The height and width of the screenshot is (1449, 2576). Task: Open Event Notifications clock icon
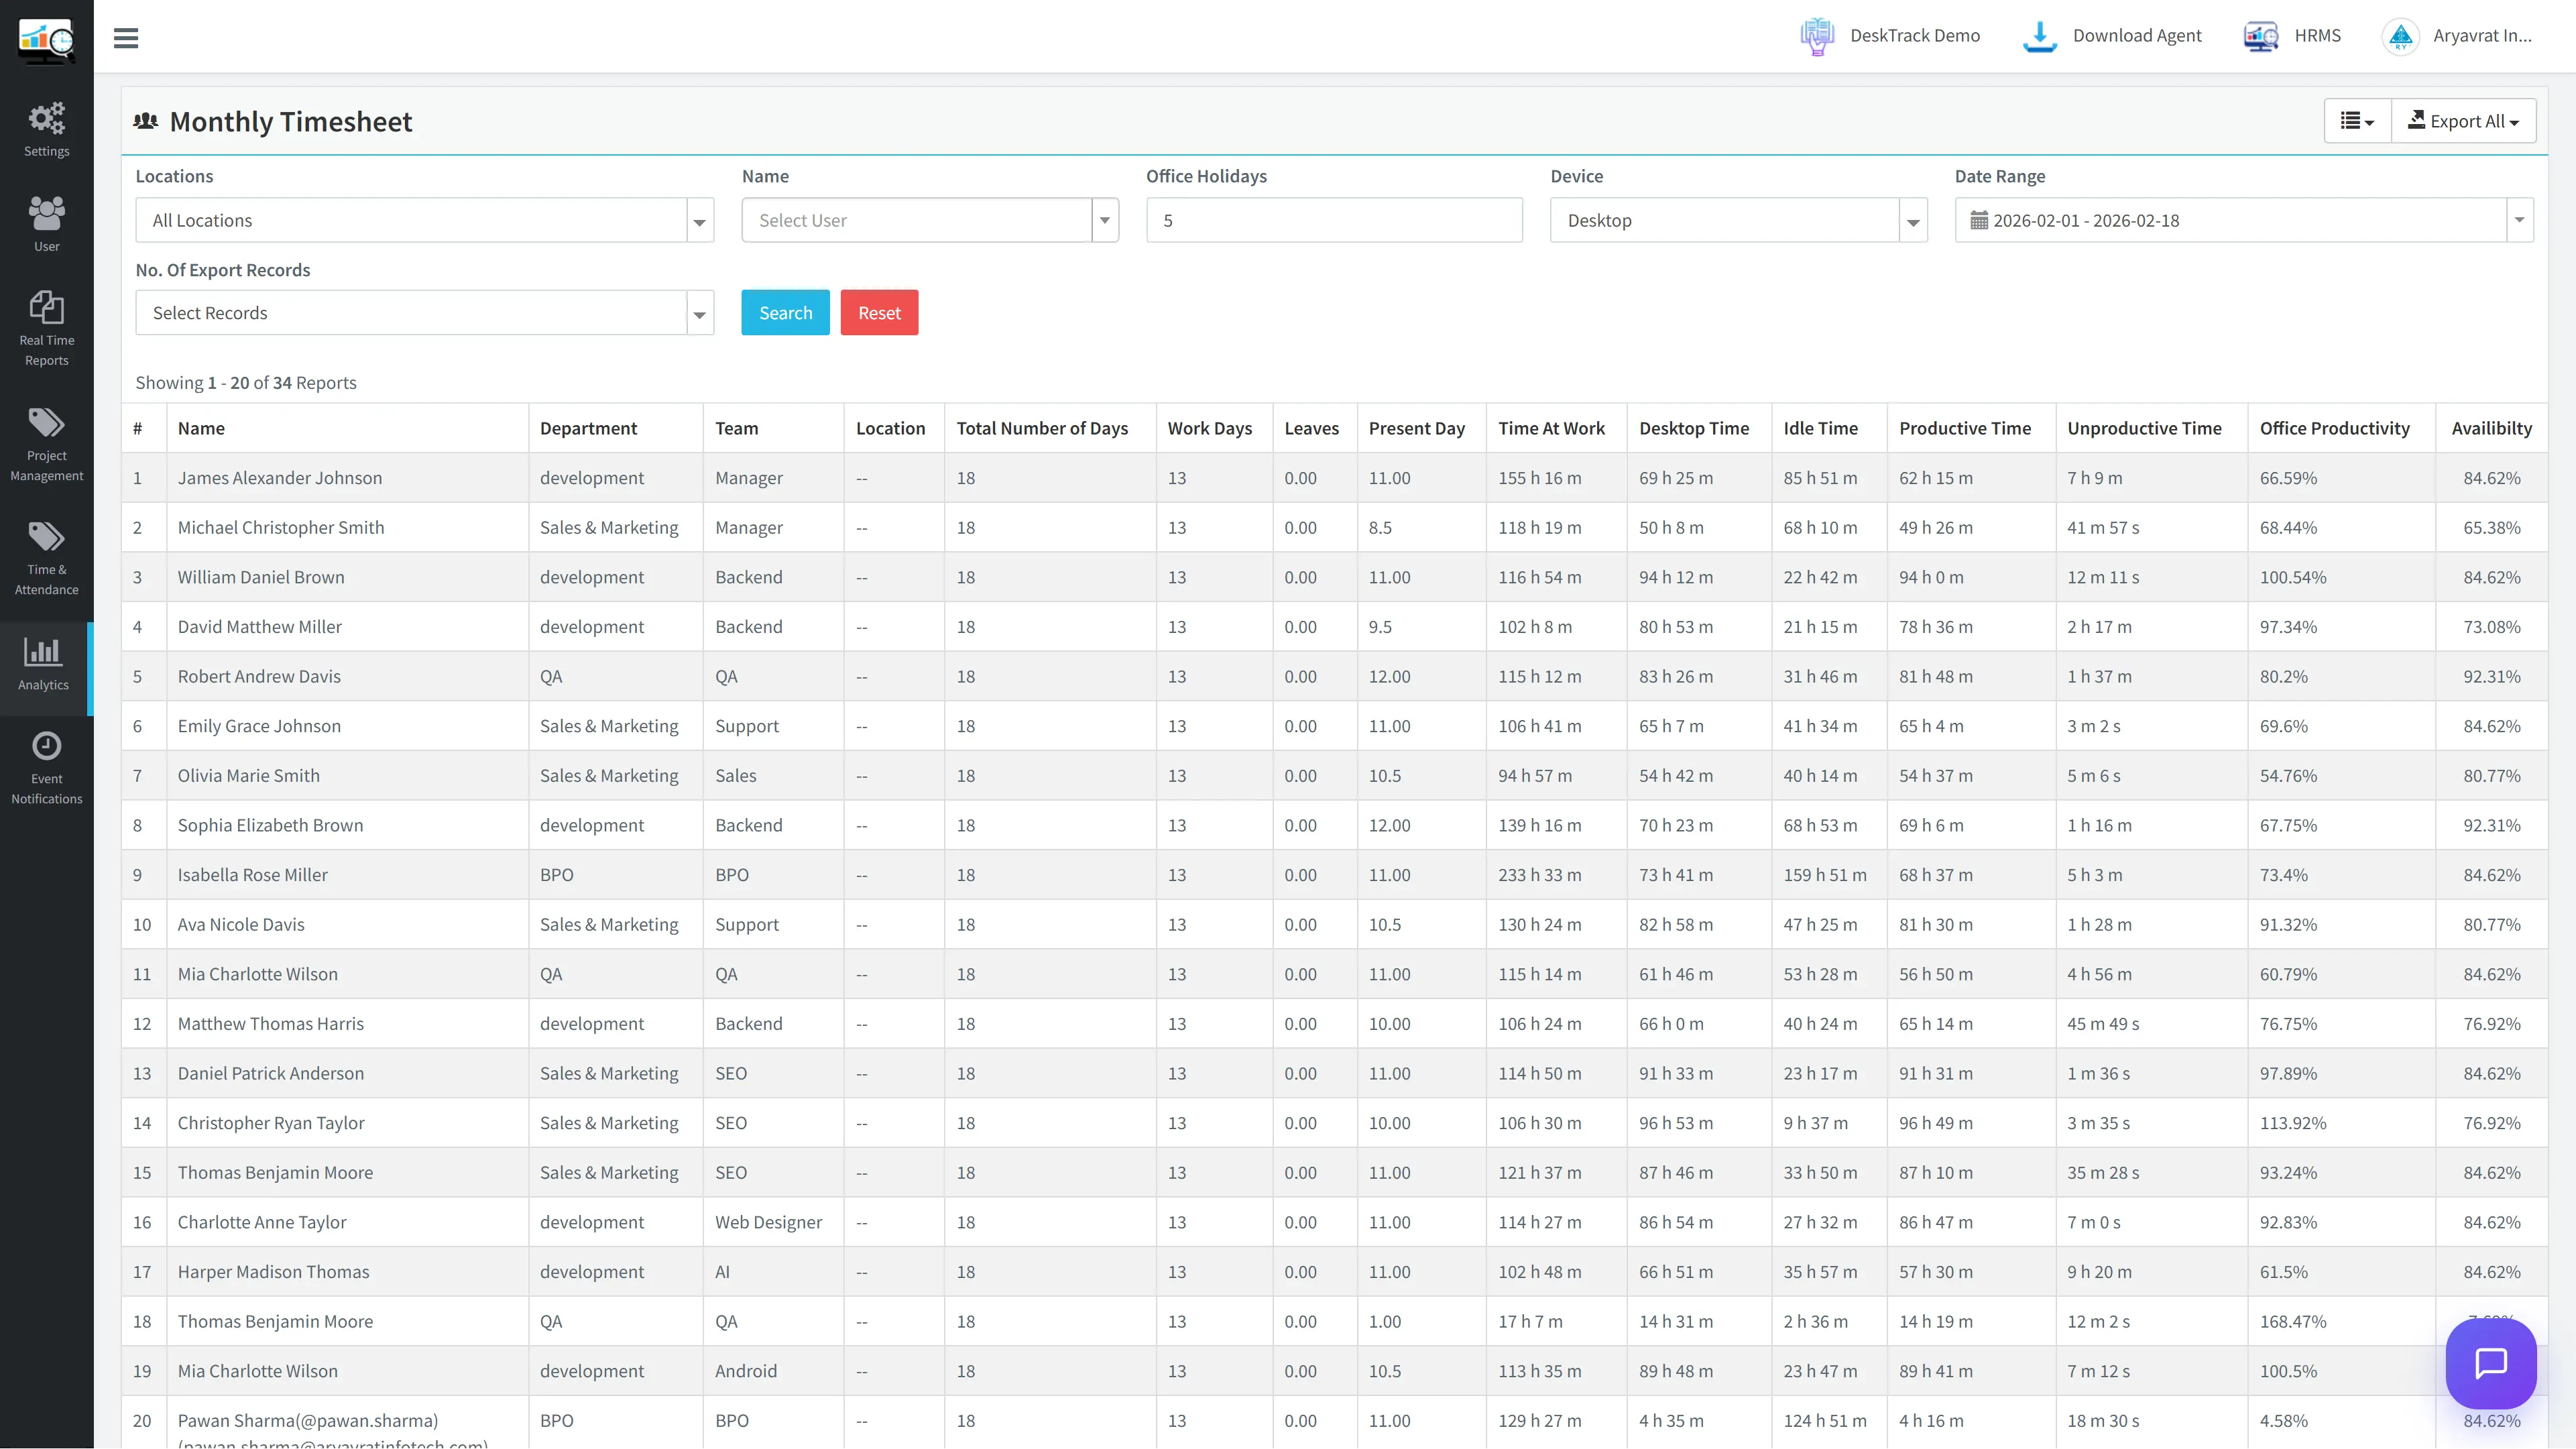[x=46, y=746]
